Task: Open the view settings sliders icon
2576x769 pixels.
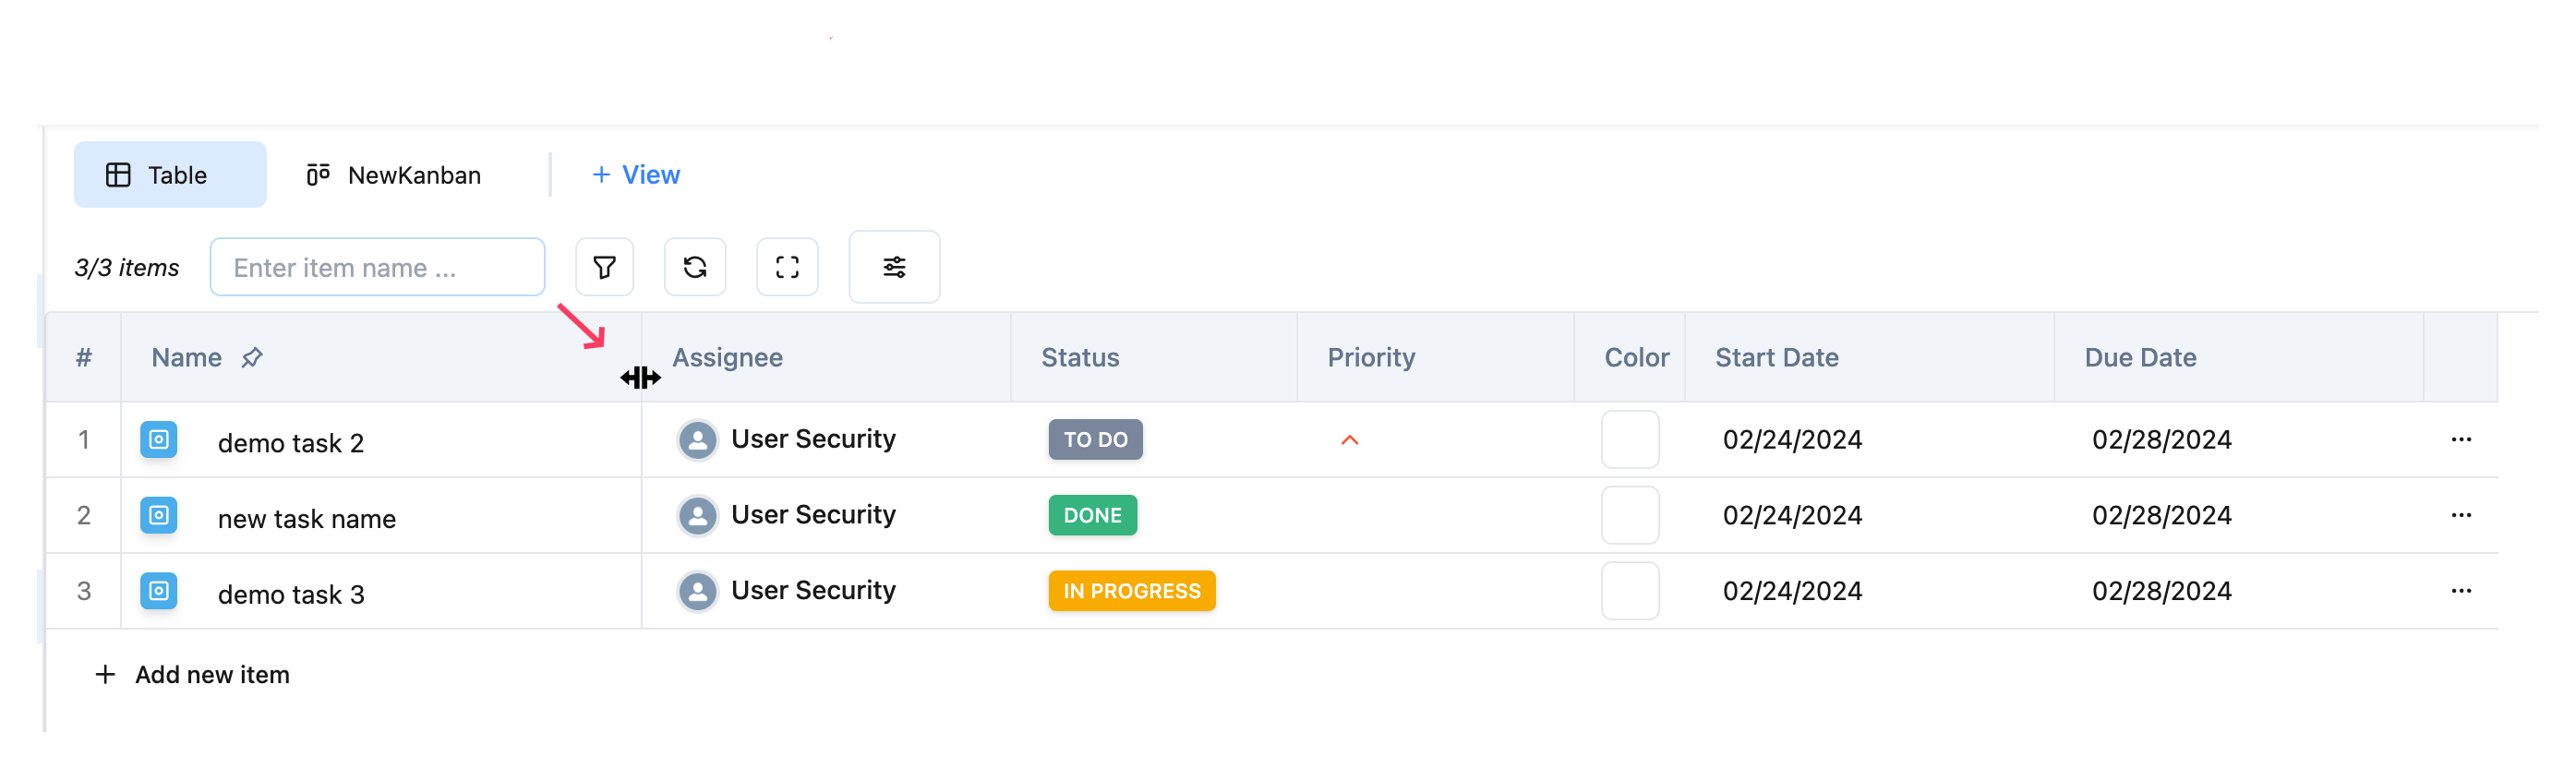Action: (x=894, y=267)
